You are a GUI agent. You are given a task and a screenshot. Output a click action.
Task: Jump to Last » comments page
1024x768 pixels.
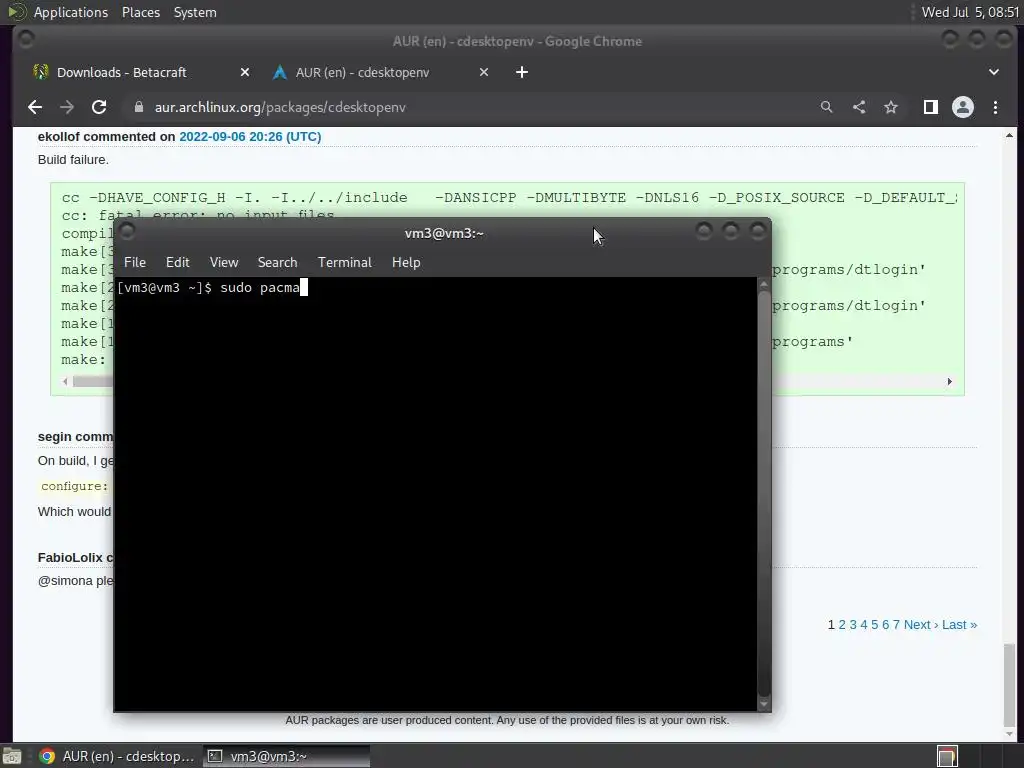[x=959, y=624]
